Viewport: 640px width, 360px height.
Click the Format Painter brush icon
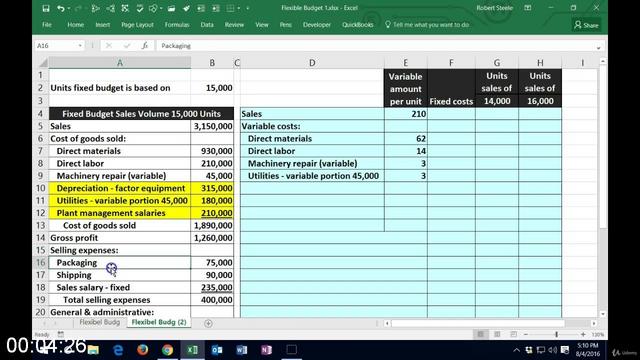[186, 8]
